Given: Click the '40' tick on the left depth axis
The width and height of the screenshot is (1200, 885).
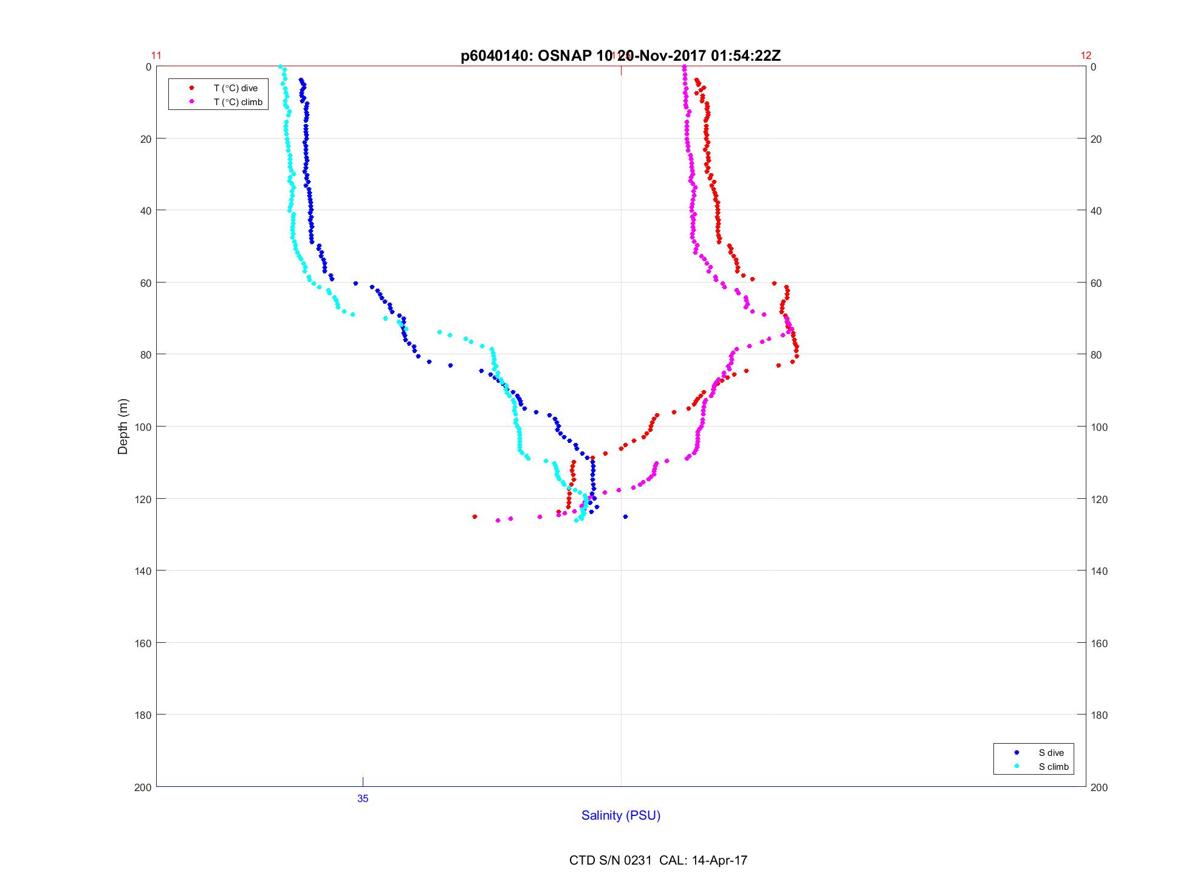Looking at the screenshot, I should point(145,211).
